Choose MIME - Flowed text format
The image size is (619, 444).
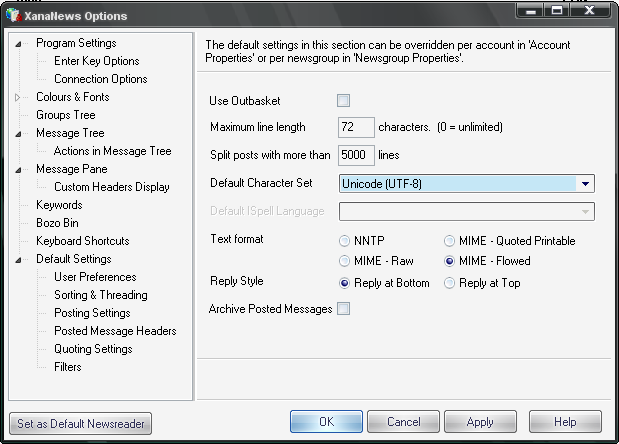[449, 261]
